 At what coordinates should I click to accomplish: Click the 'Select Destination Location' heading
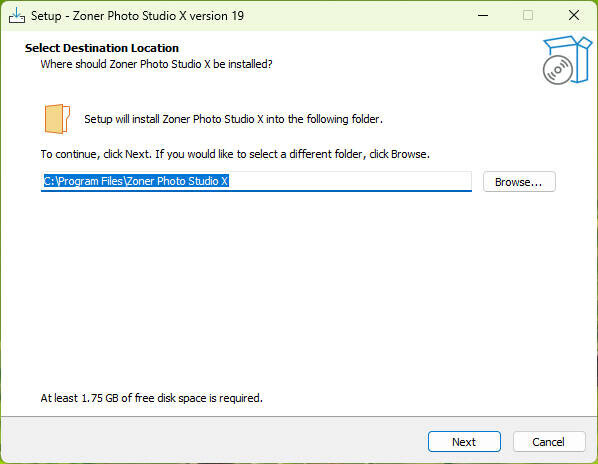(102, 48)
